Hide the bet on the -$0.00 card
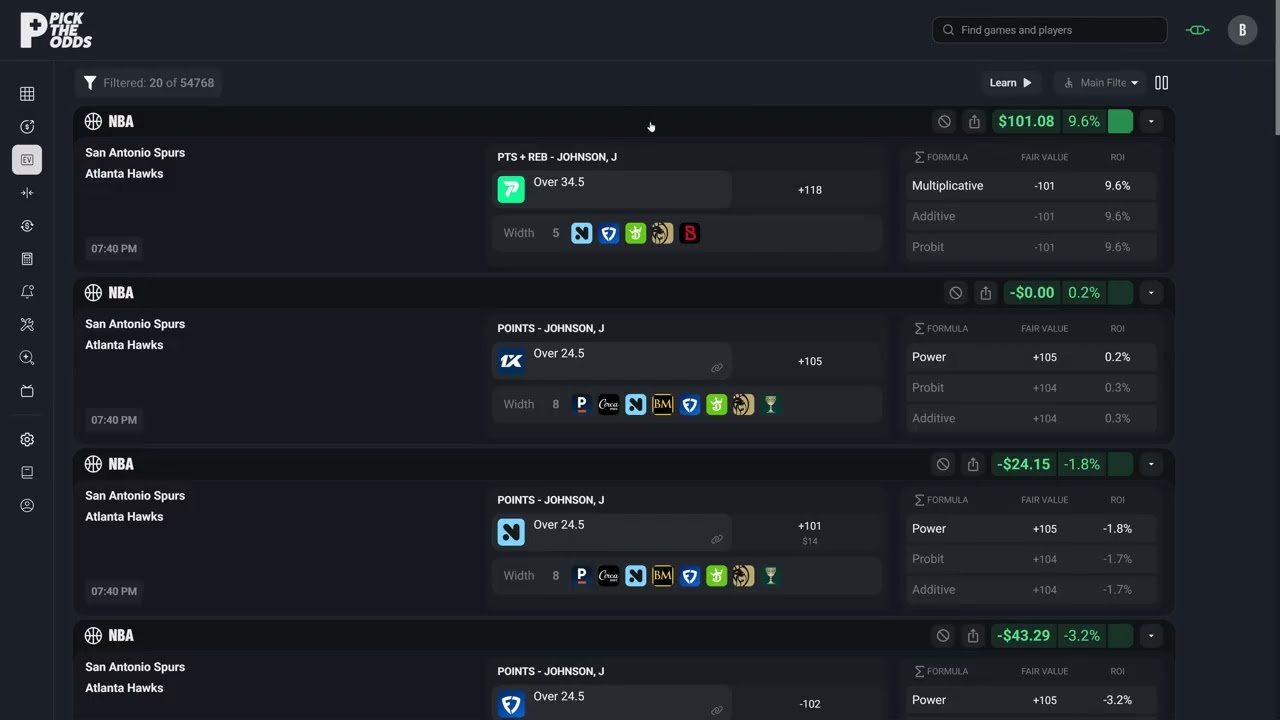The height and width of the screenshot is (720, 1280). point(956,293)
